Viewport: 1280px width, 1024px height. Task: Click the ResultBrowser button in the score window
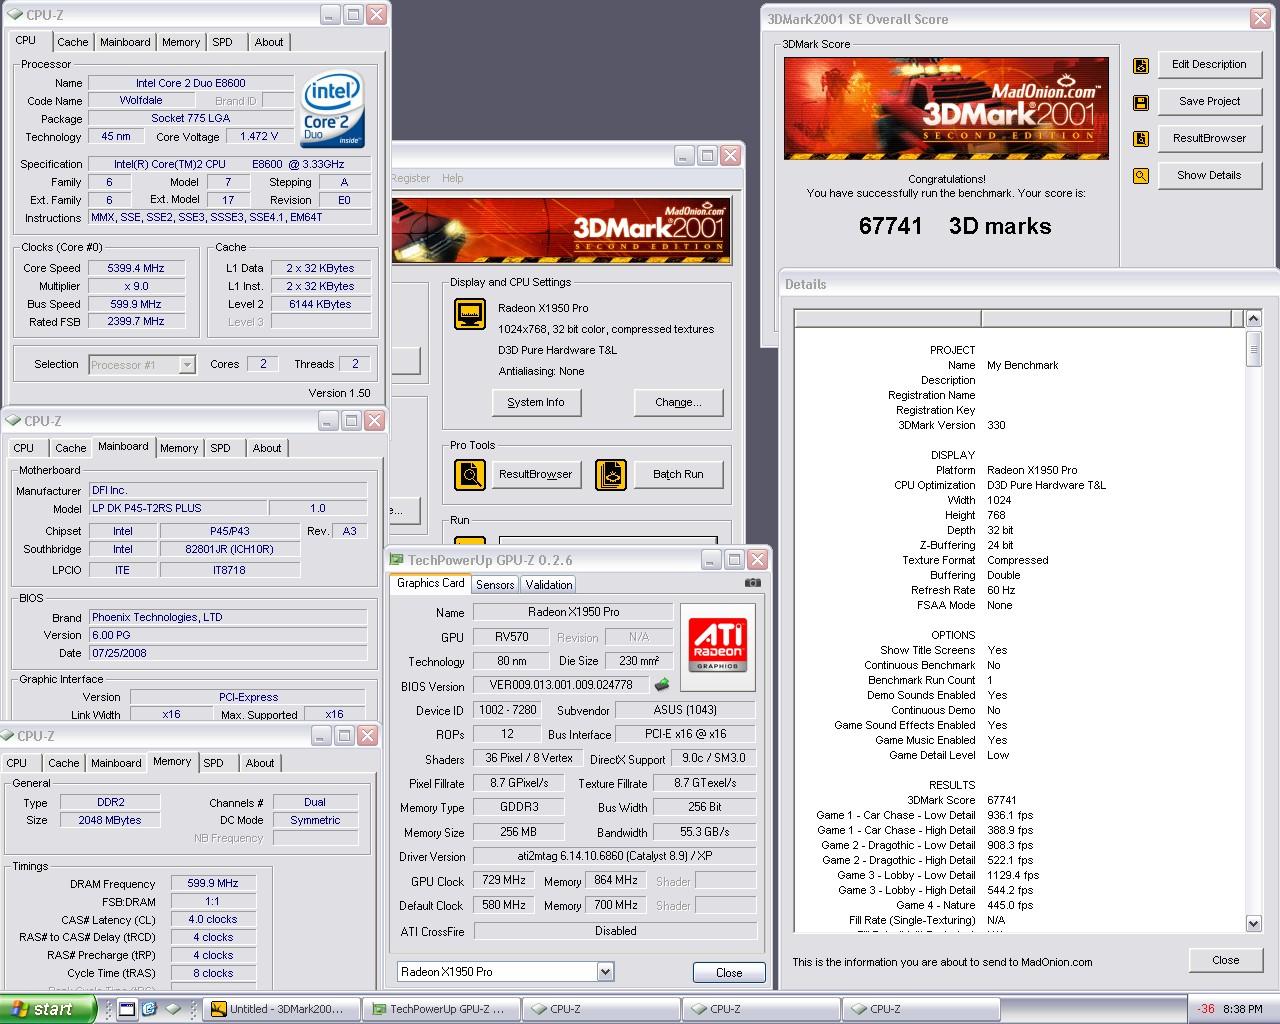click(1209, 139)
